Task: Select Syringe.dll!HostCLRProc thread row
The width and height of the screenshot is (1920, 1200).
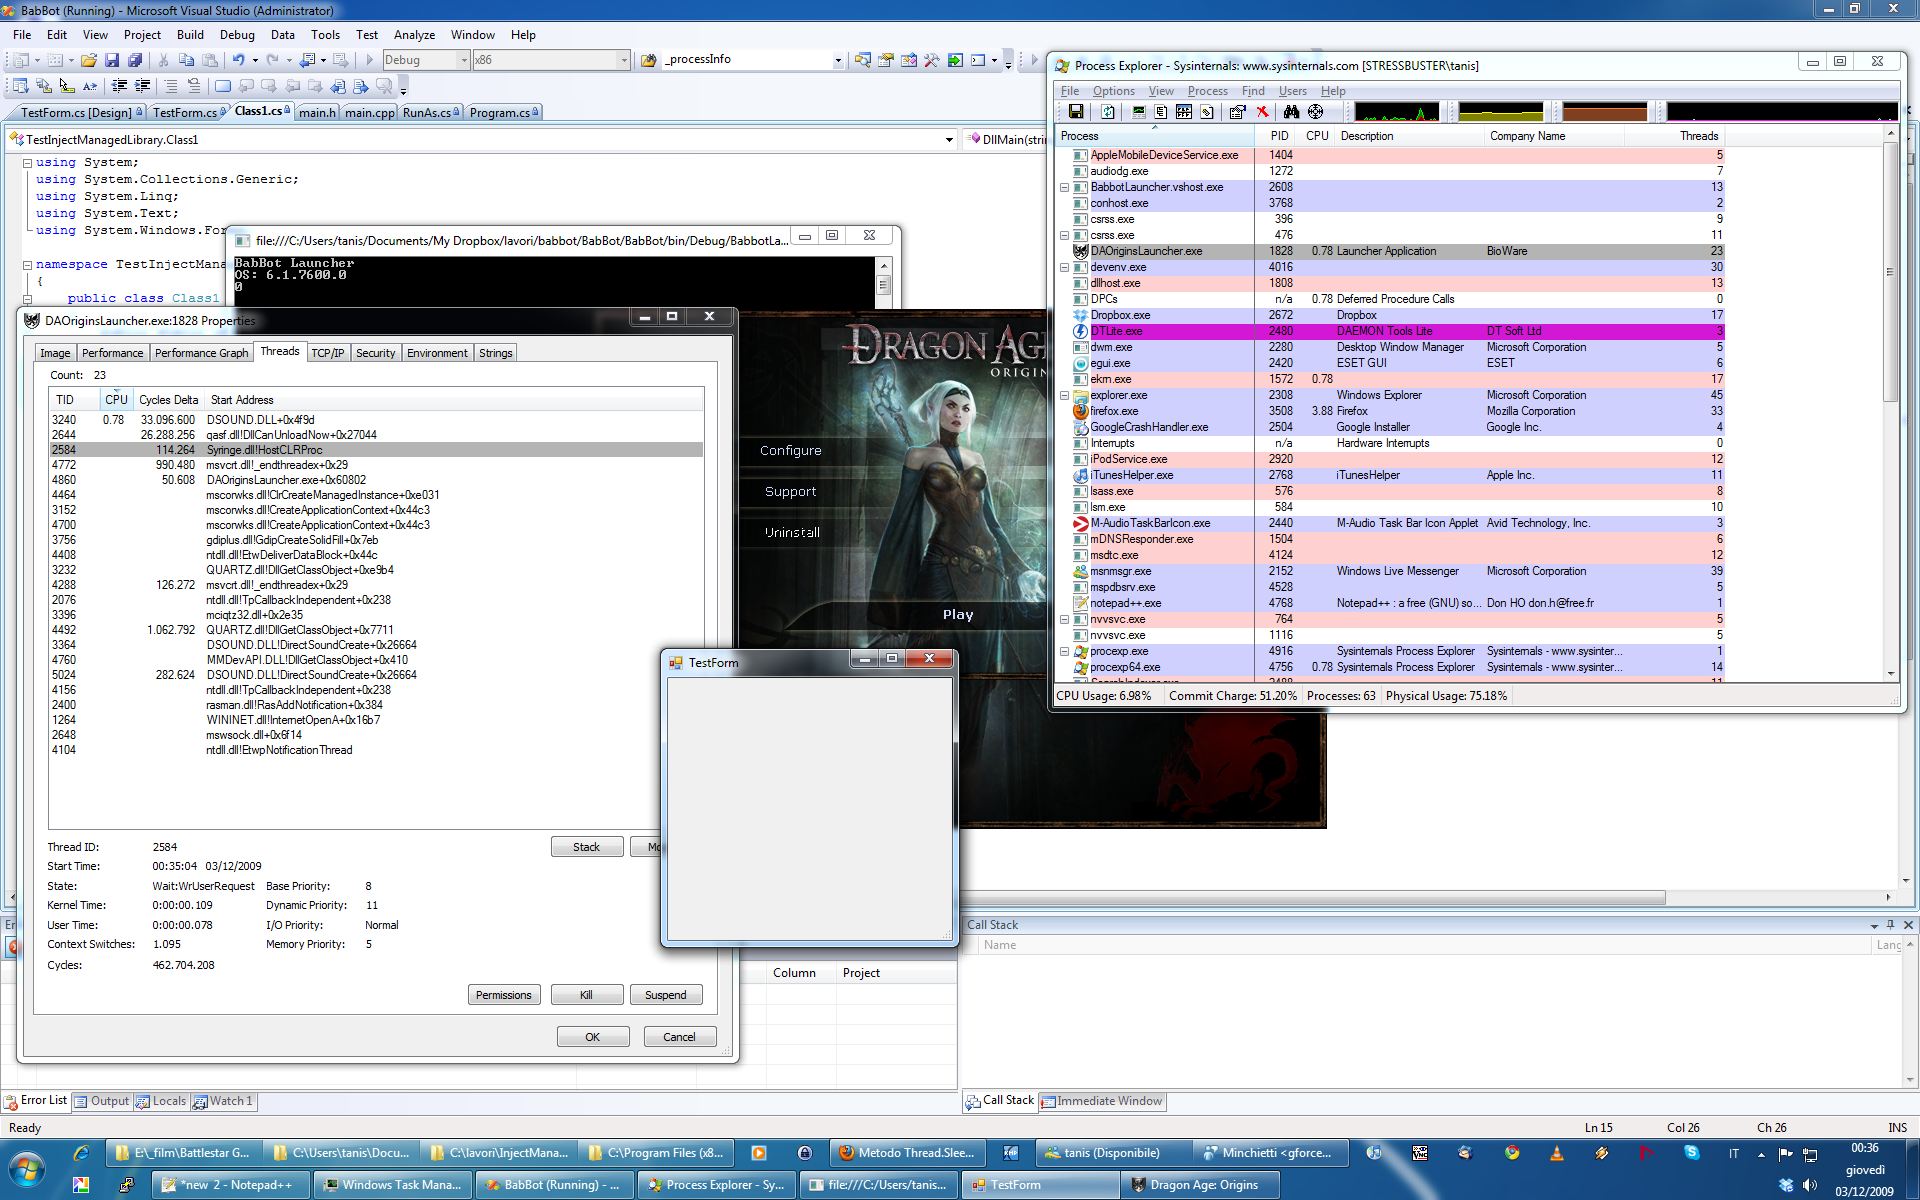Action: coord(376,450)
